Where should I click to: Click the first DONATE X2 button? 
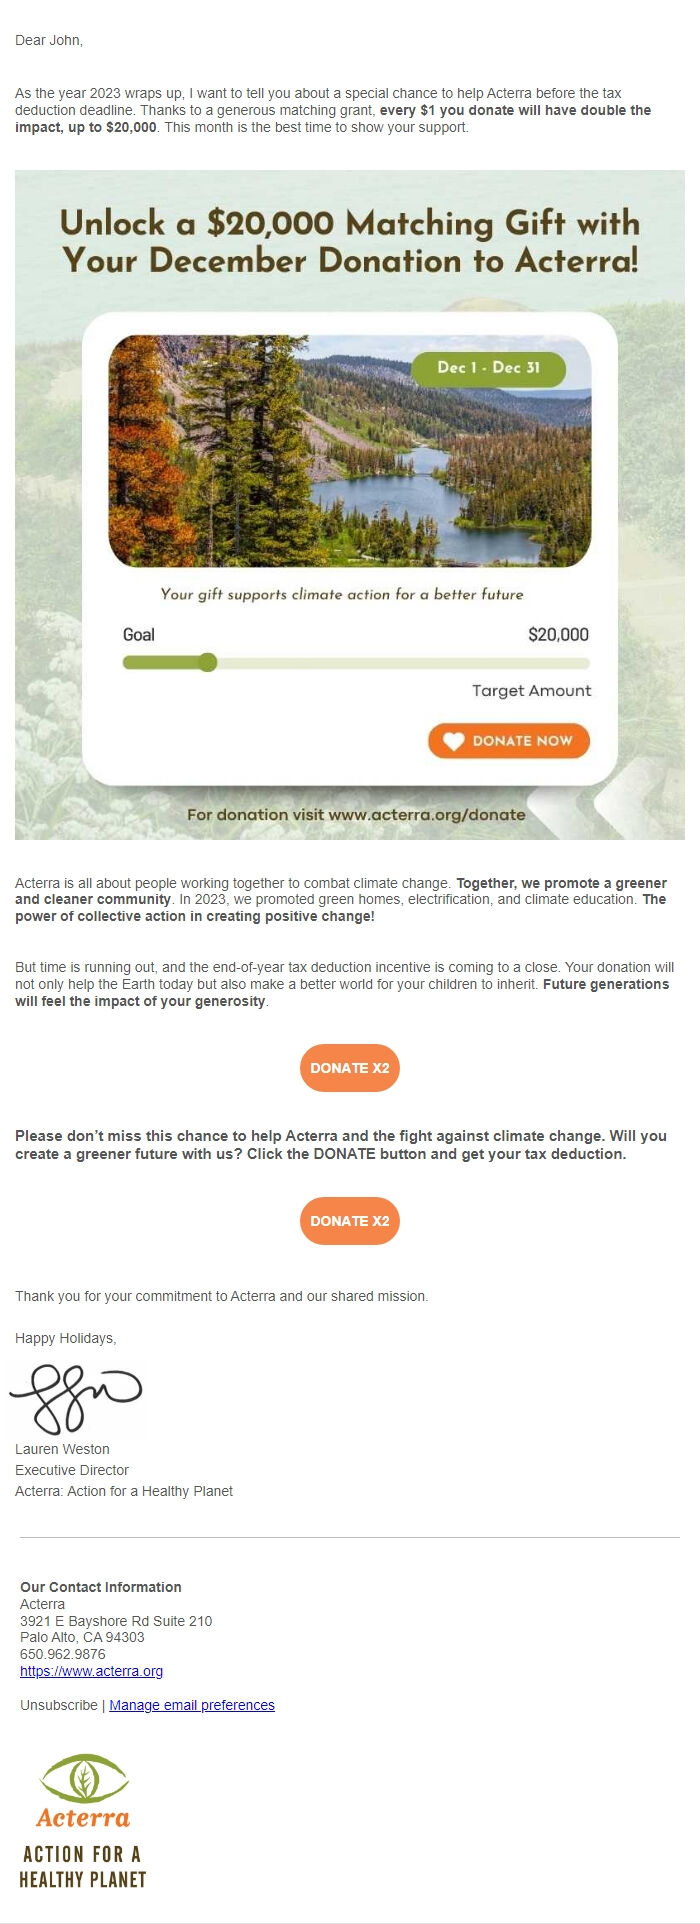click(350, 1068)
